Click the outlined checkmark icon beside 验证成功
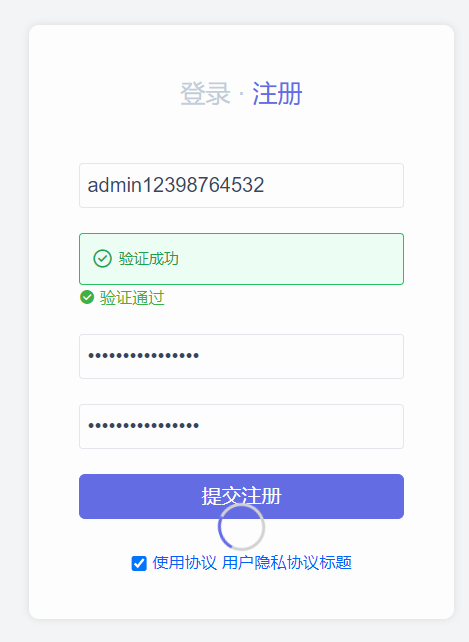Screen dimensions: 469x642 tap(102, 259)
